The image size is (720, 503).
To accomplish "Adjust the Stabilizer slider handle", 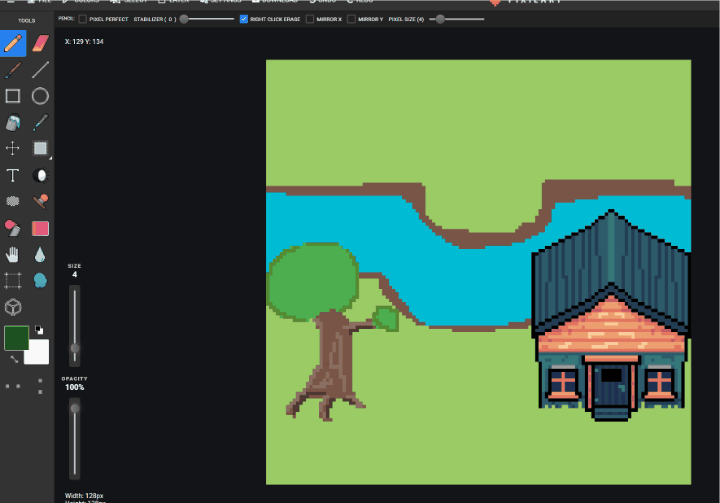I will click(184, 19).
